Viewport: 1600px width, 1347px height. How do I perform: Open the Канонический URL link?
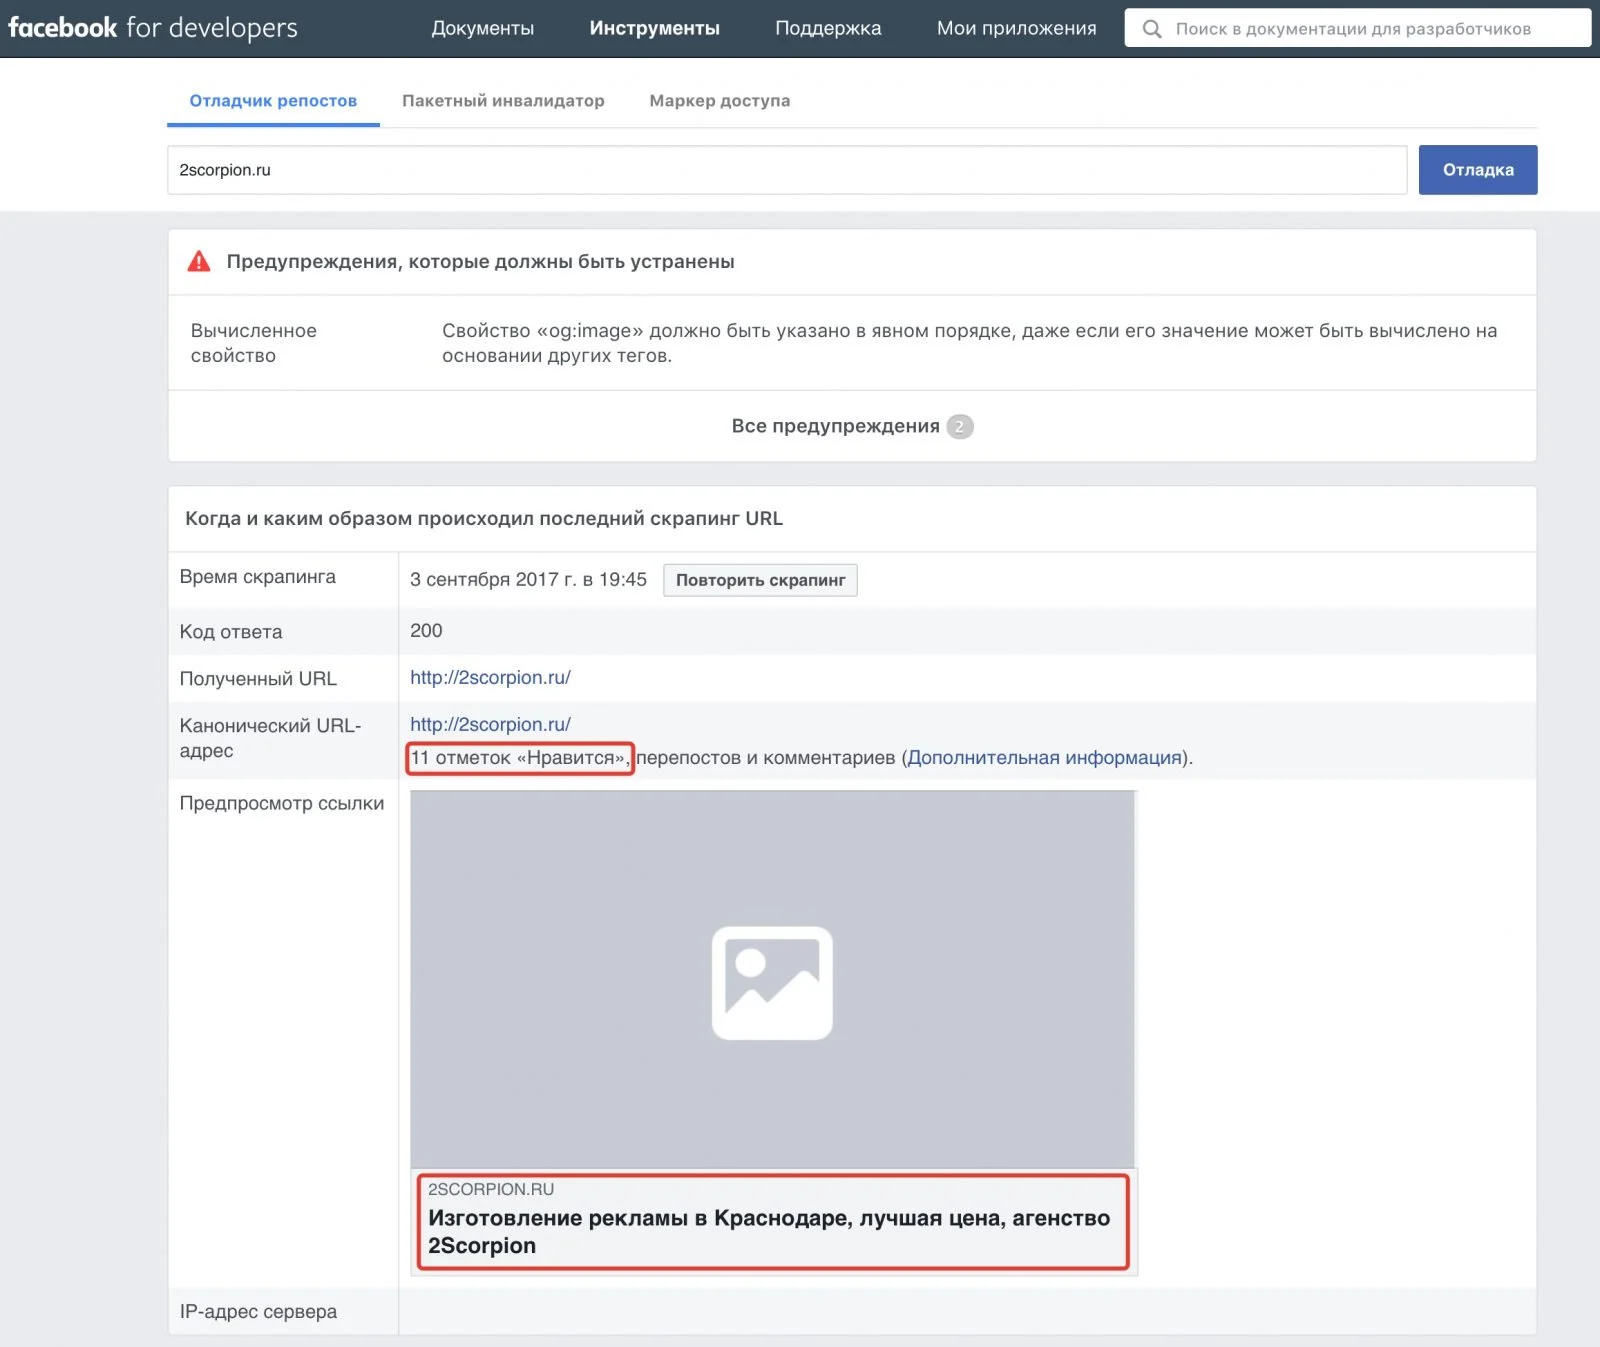[490, 725]
